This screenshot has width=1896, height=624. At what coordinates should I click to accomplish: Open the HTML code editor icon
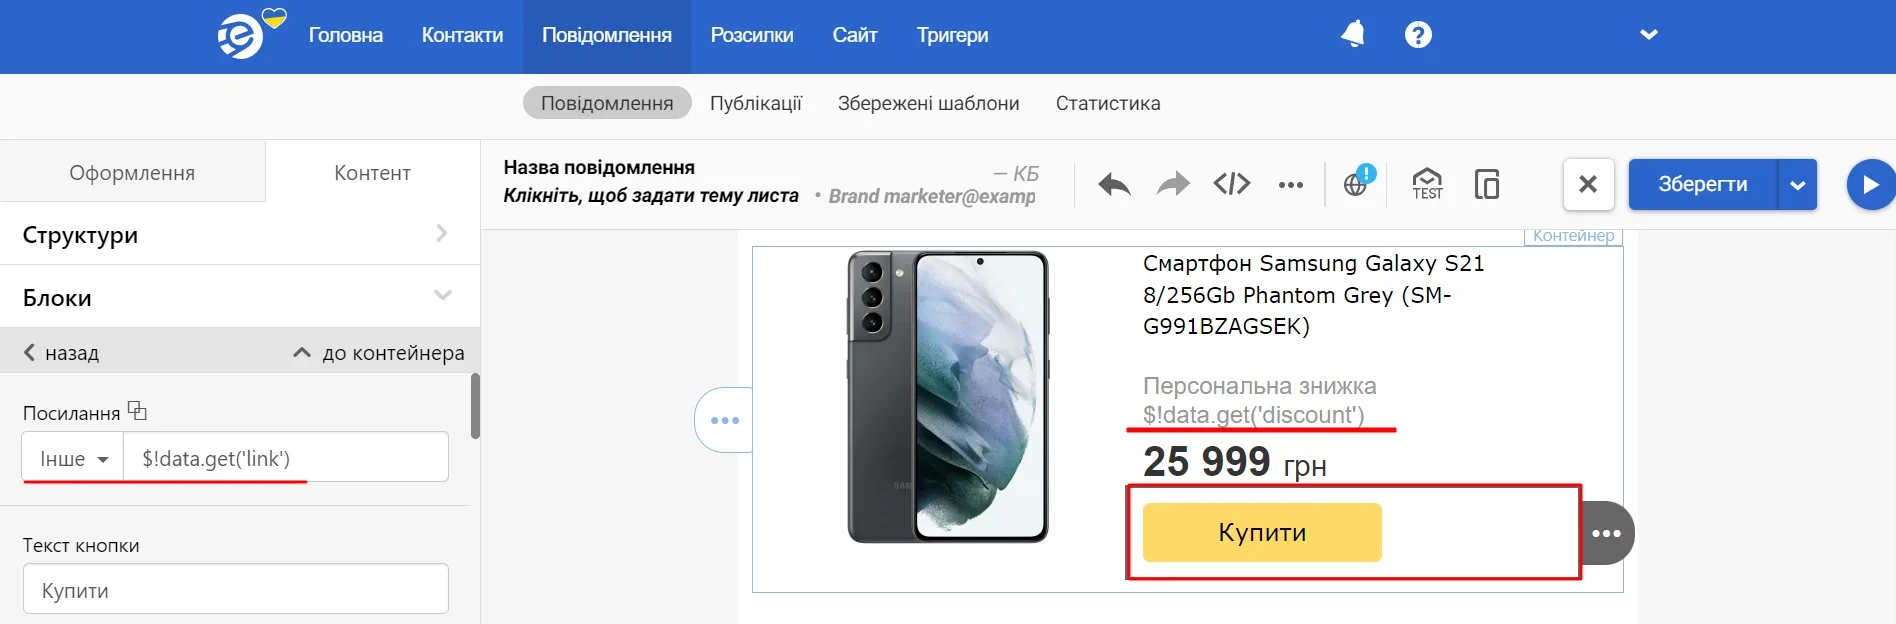click(1232, 184)
